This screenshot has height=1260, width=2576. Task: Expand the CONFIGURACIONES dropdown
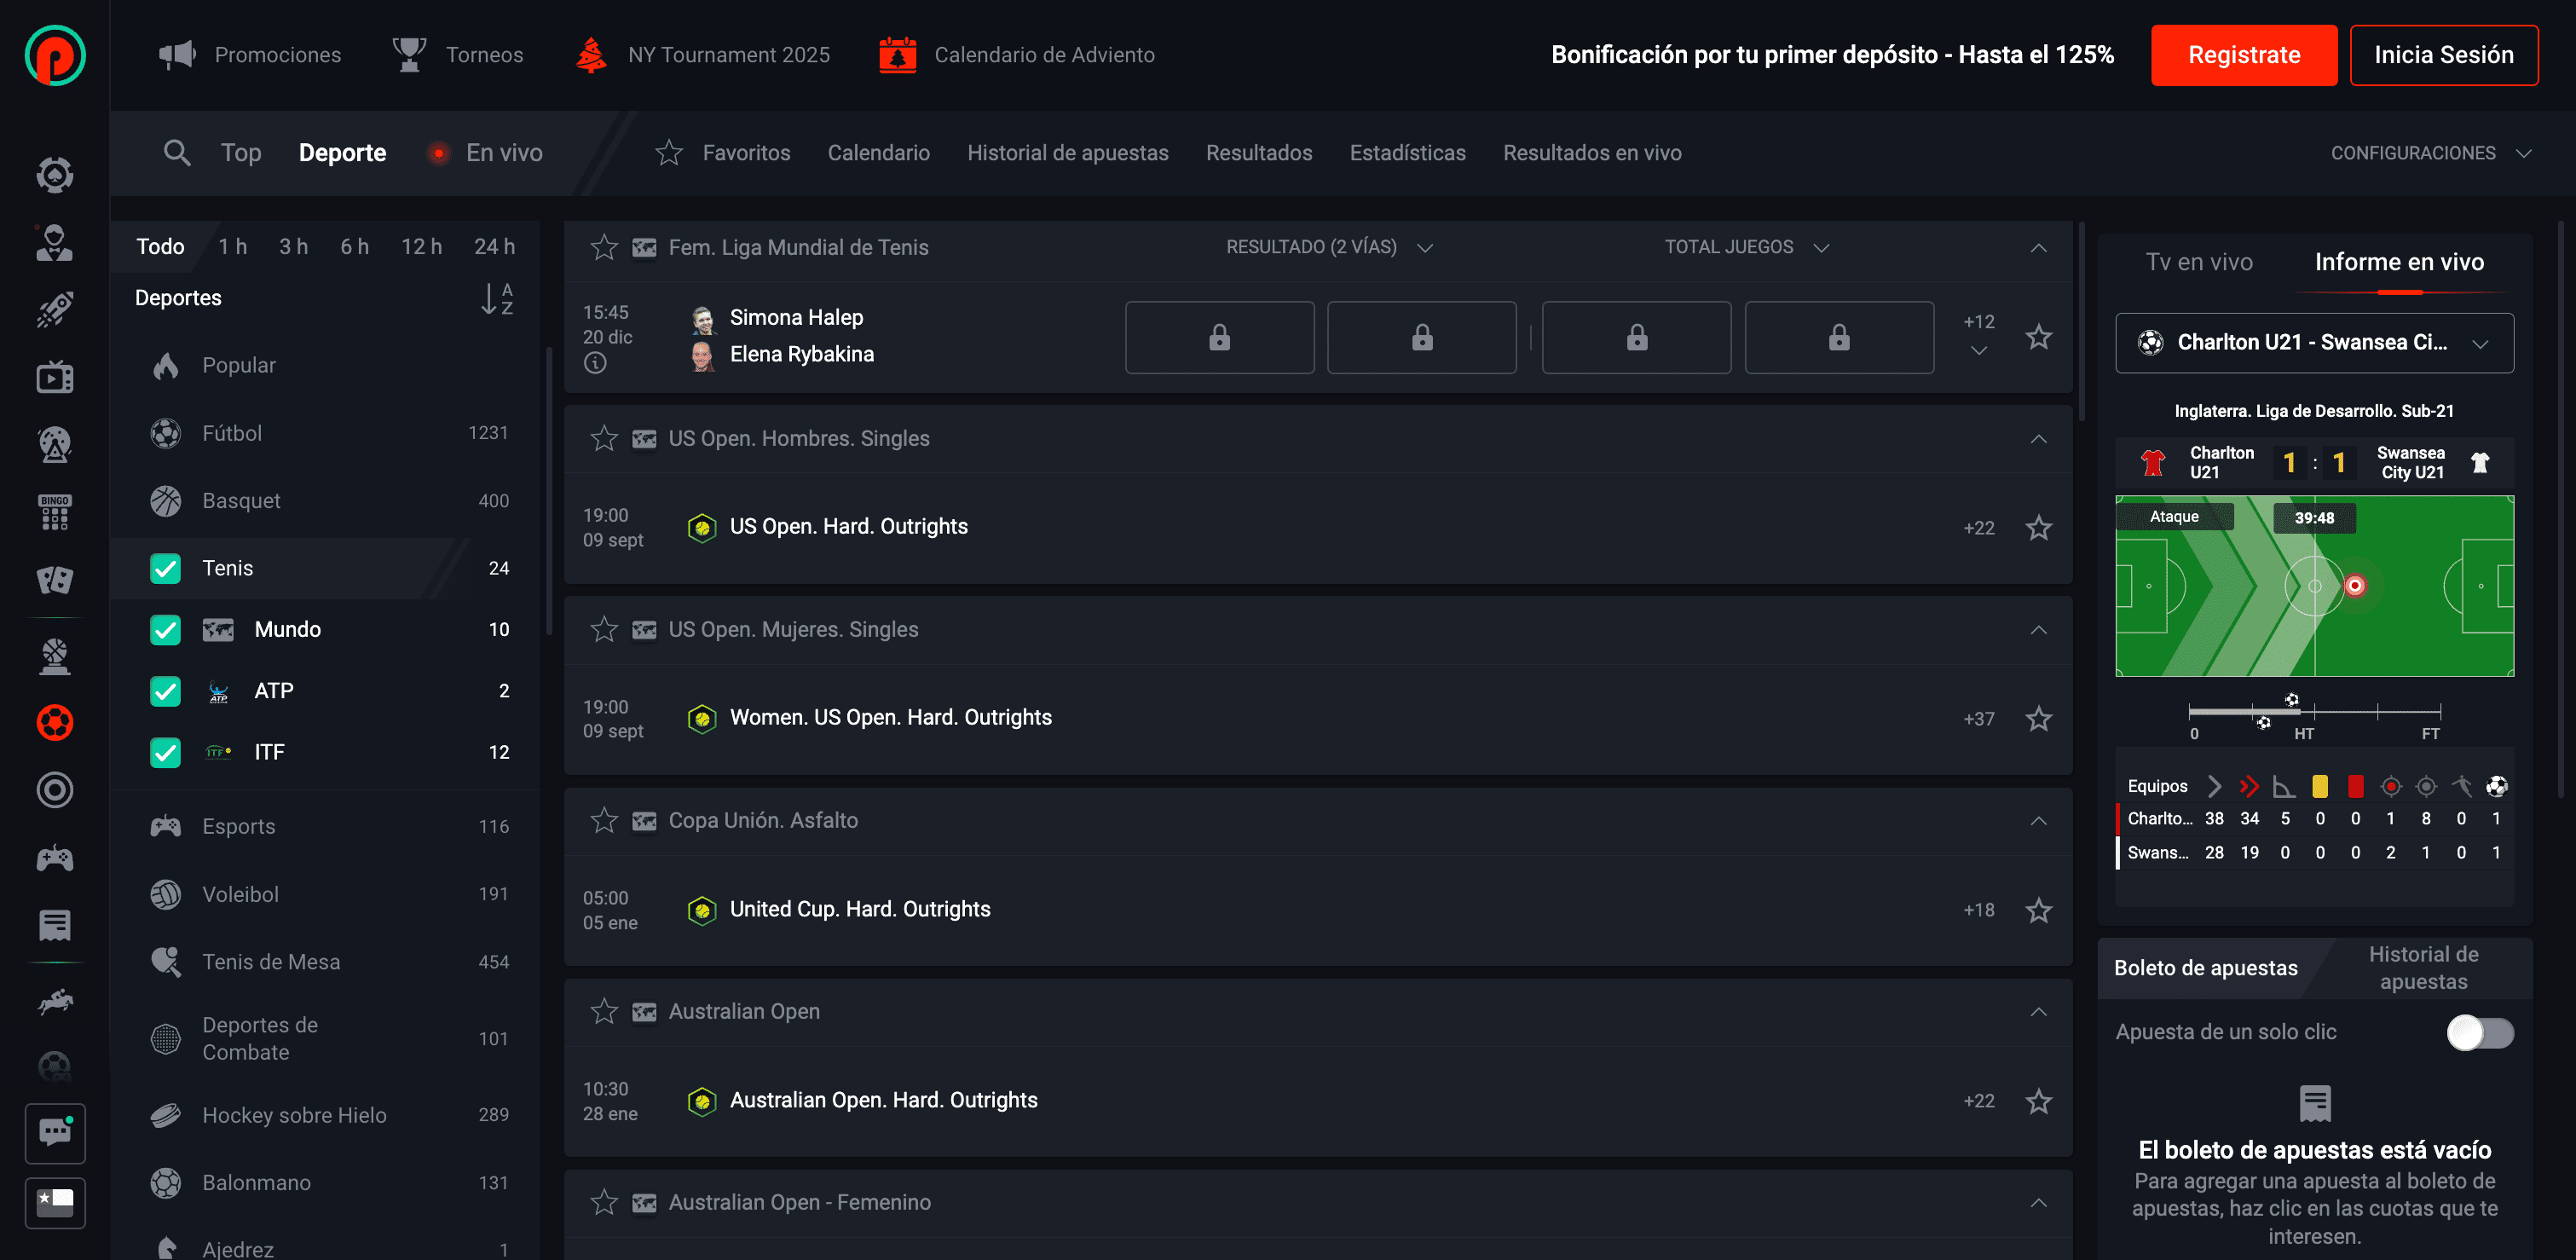click(2430, 153)
